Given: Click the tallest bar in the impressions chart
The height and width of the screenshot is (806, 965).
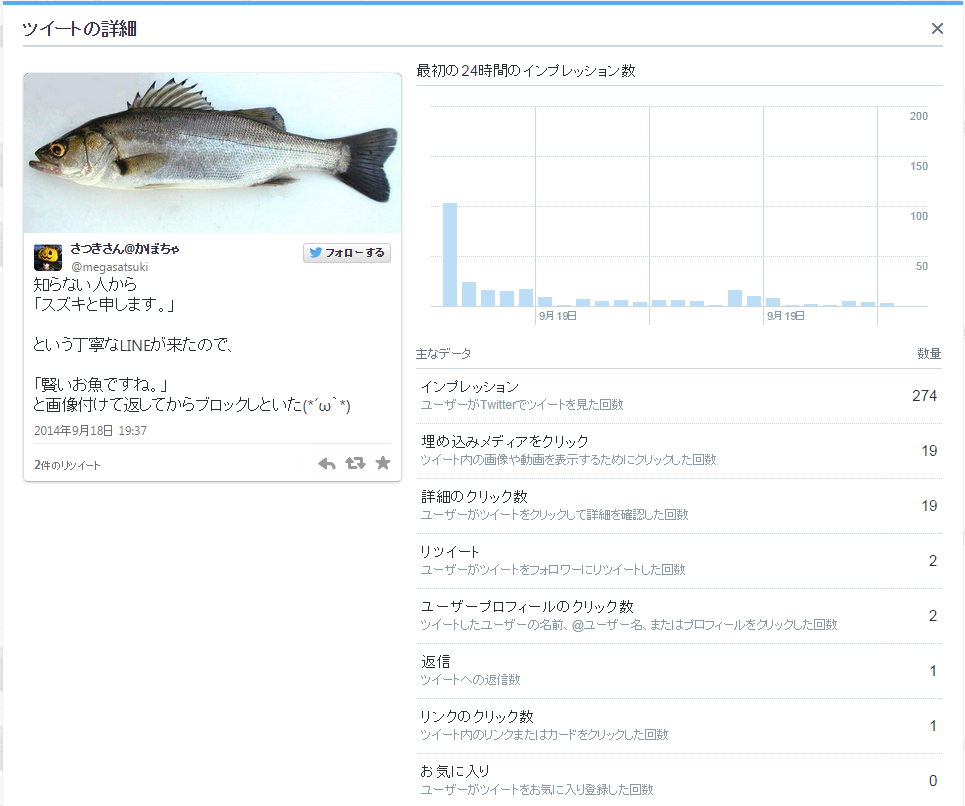Looking at the screenshot, I should pyautogui.click(x=450, y=255).
